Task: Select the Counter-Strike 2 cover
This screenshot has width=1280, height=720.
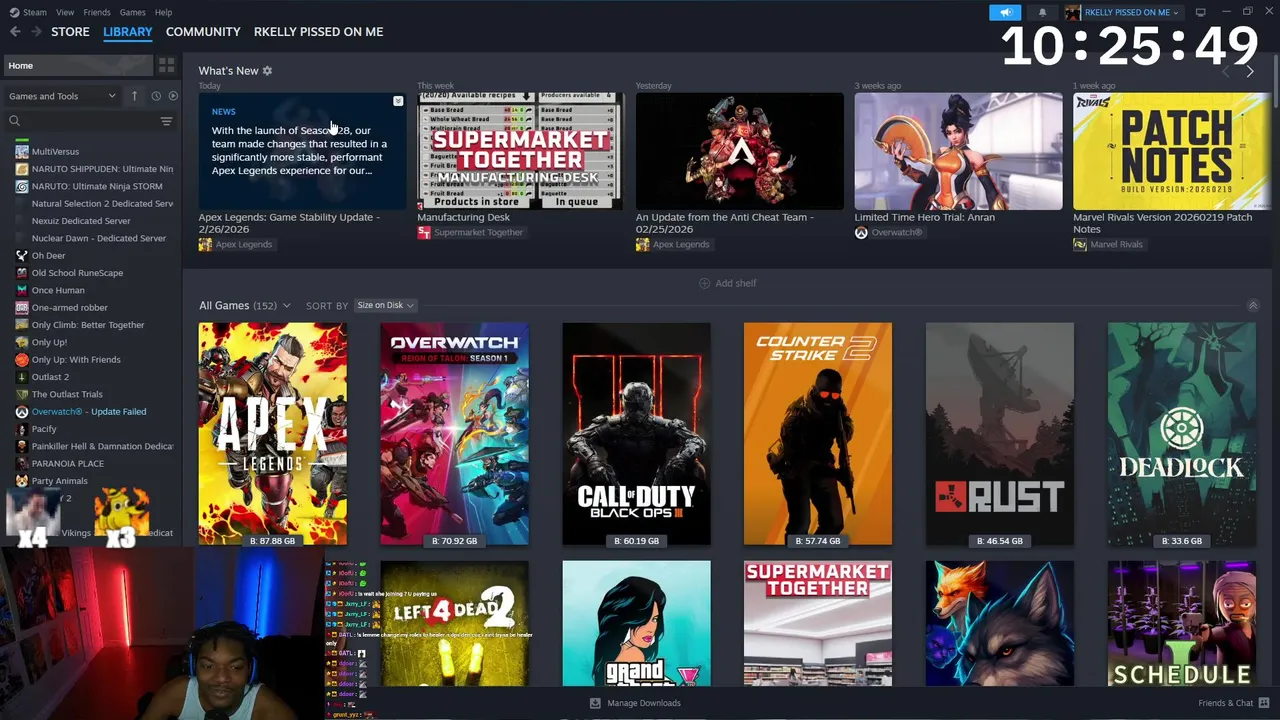Action: 818,434
